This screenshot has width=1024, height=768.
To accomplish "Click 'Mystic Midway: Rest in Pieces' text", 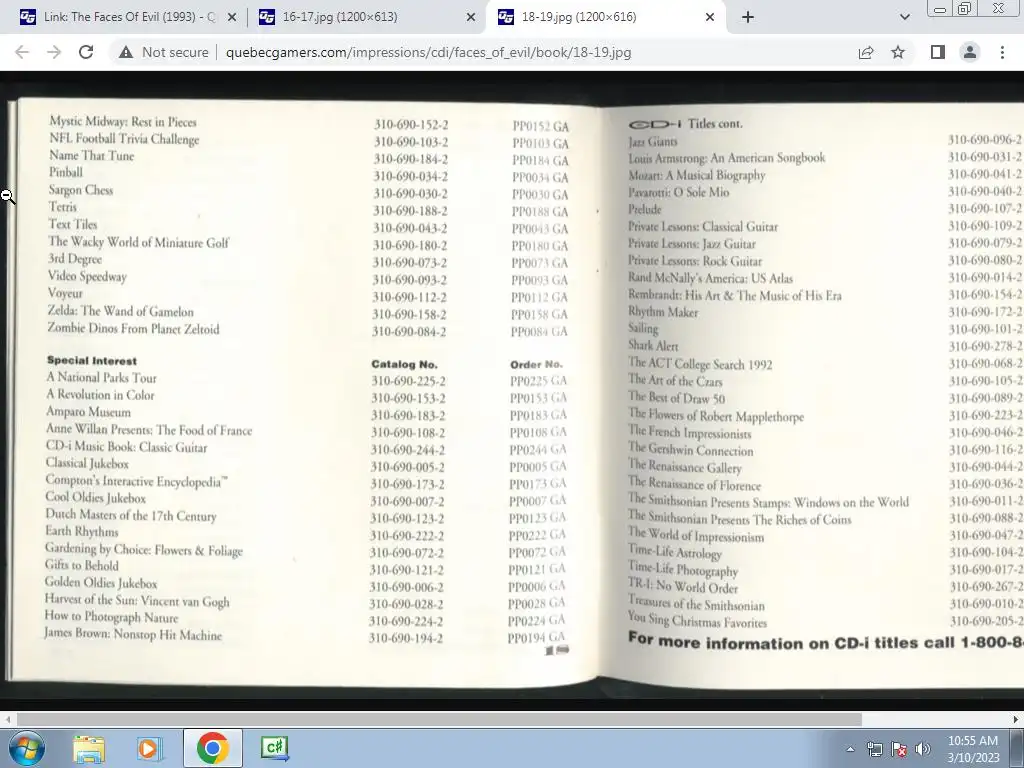I will (x=123, y=121).
